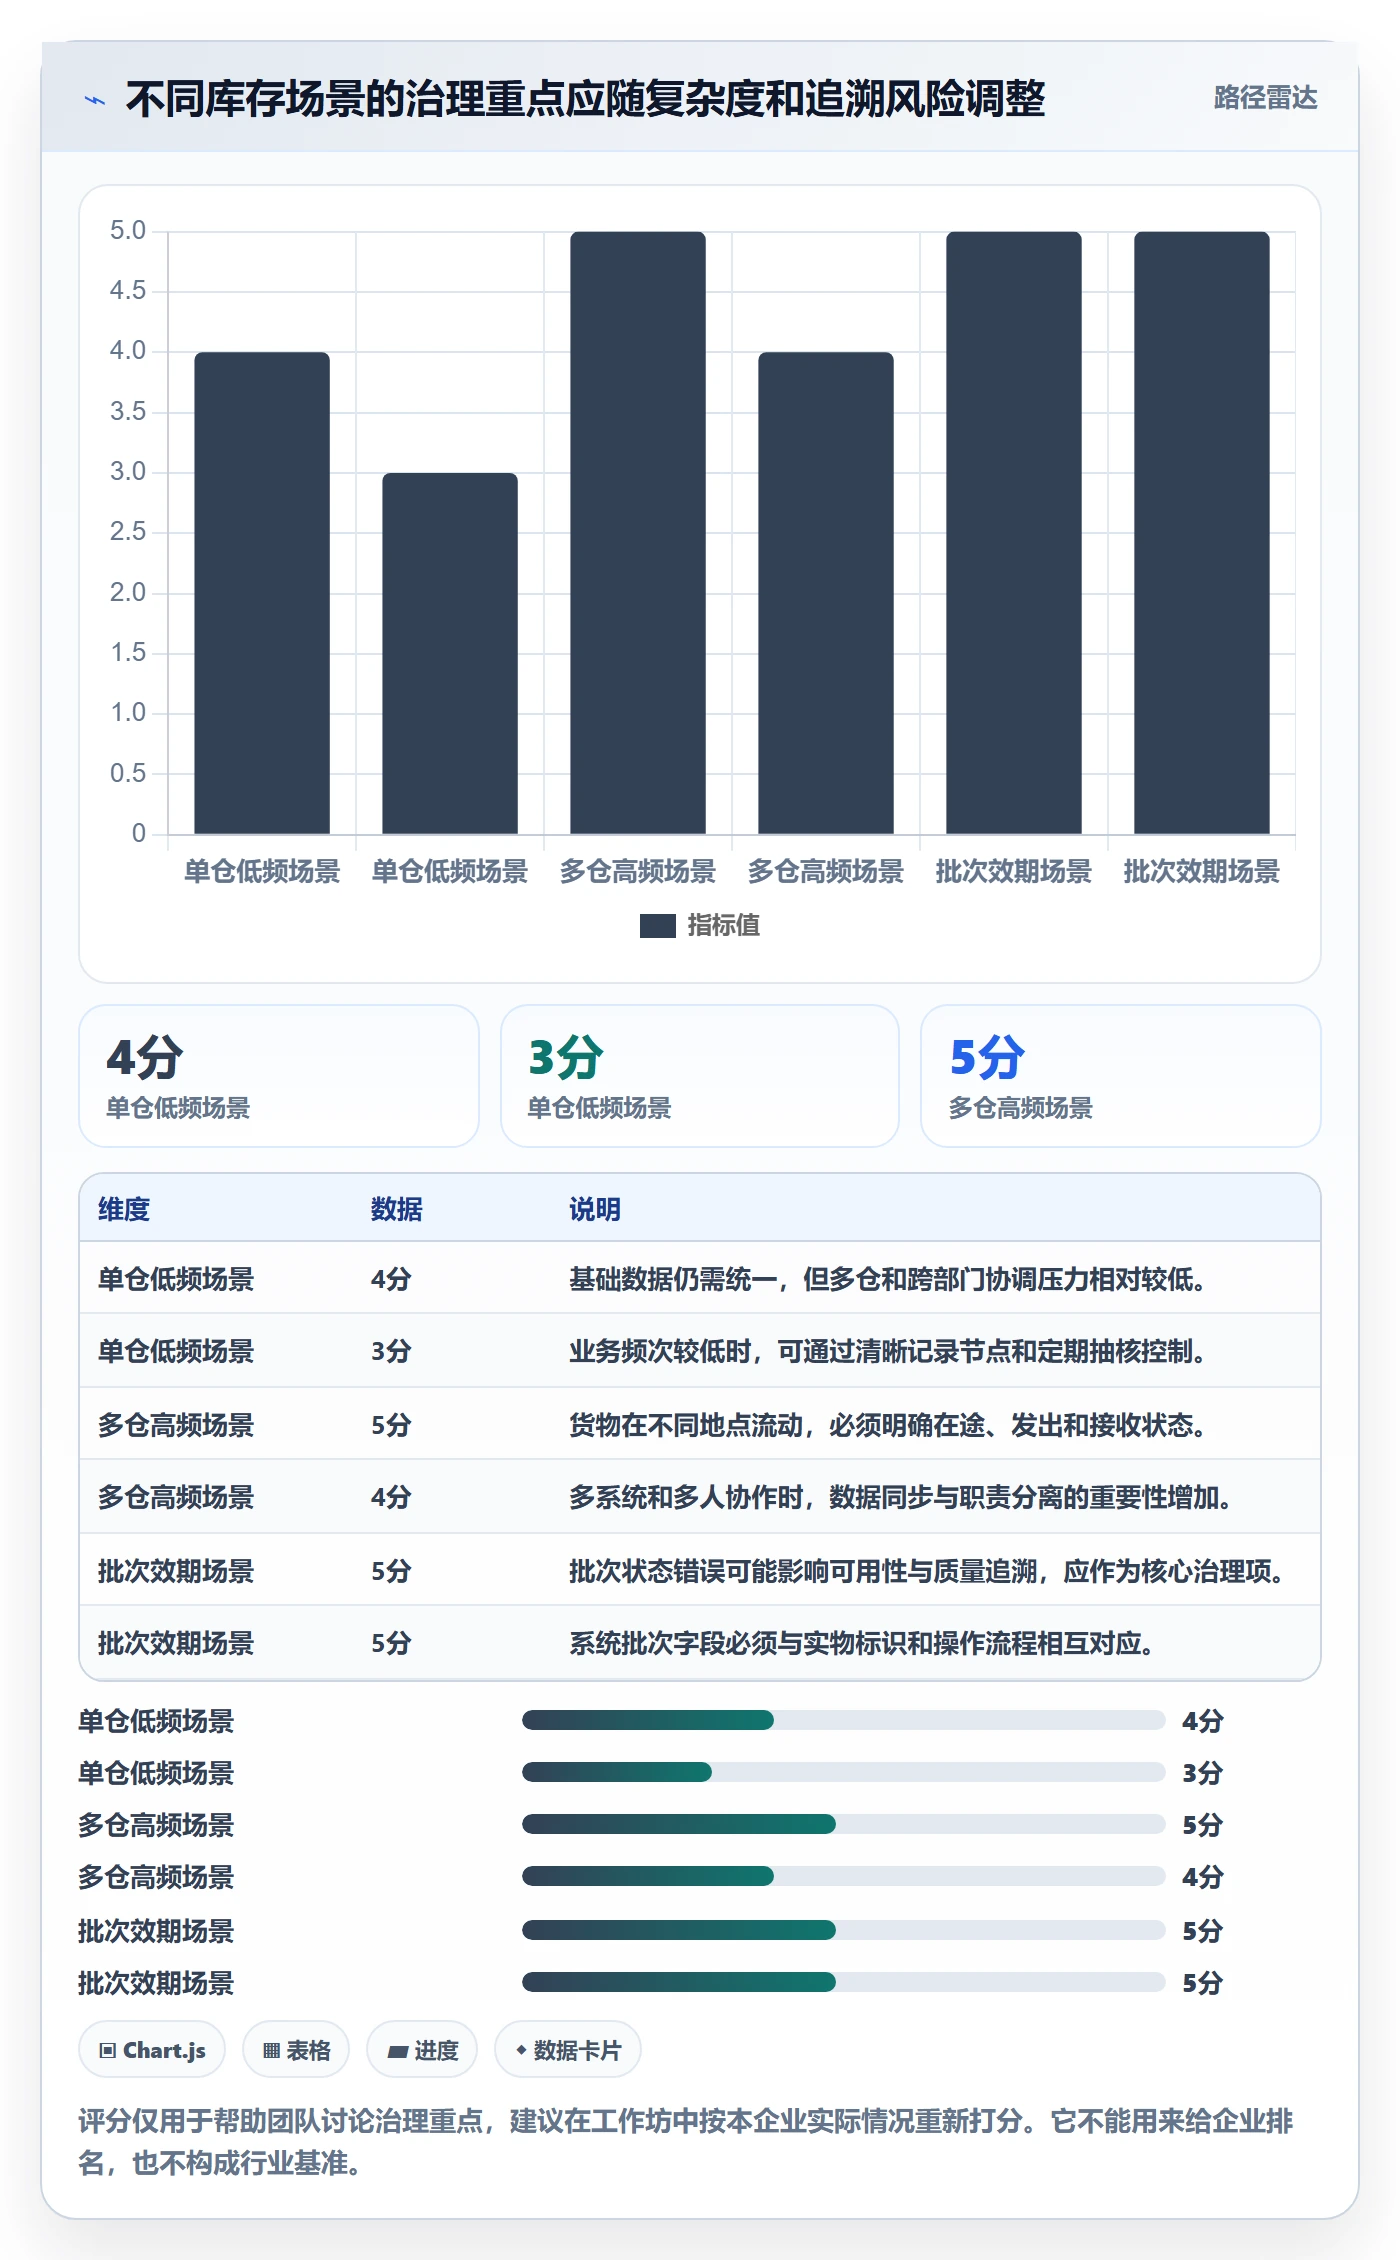
Task: Click the grid icon in the 表格 chip
Action: pos(271,2051)
